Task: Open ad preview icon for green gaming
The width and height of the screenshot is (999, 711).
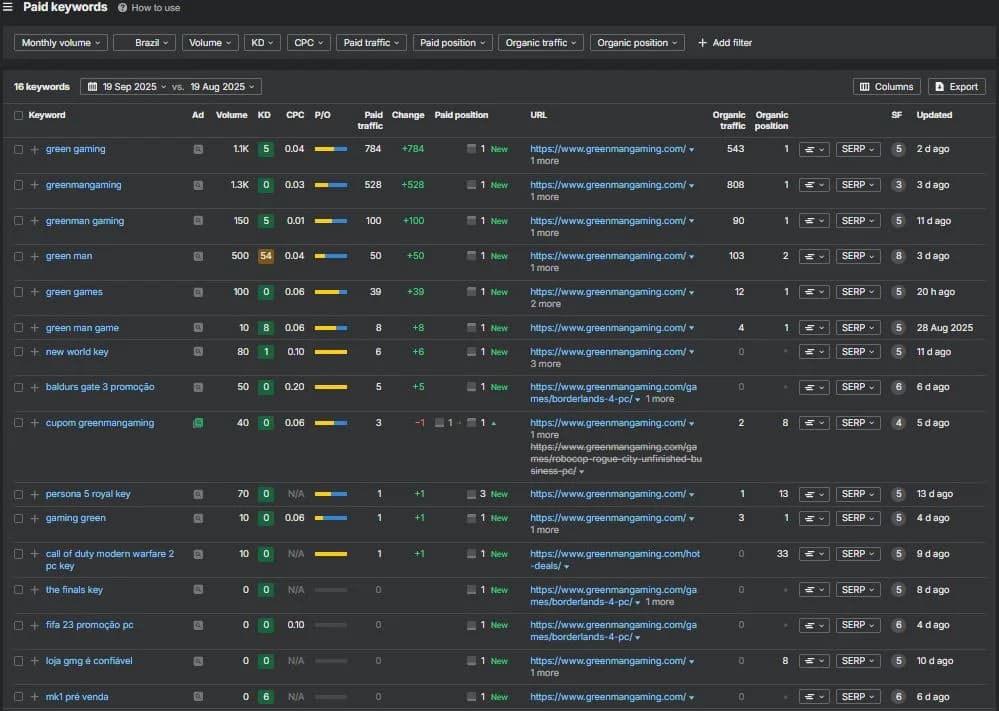Action: click(x=198, y=149)
